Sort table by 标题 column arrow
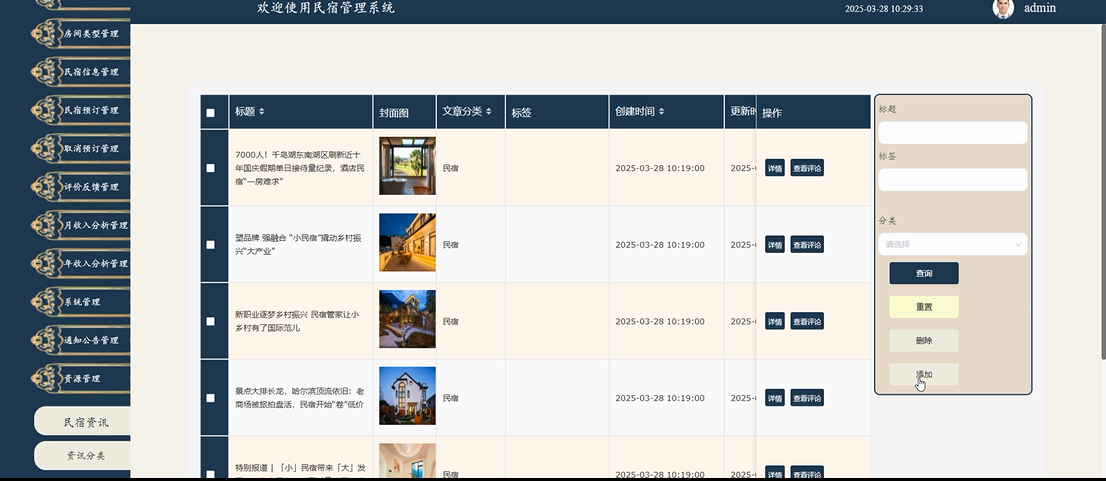This screenshot has height=481, width=1106. point(262,111)
